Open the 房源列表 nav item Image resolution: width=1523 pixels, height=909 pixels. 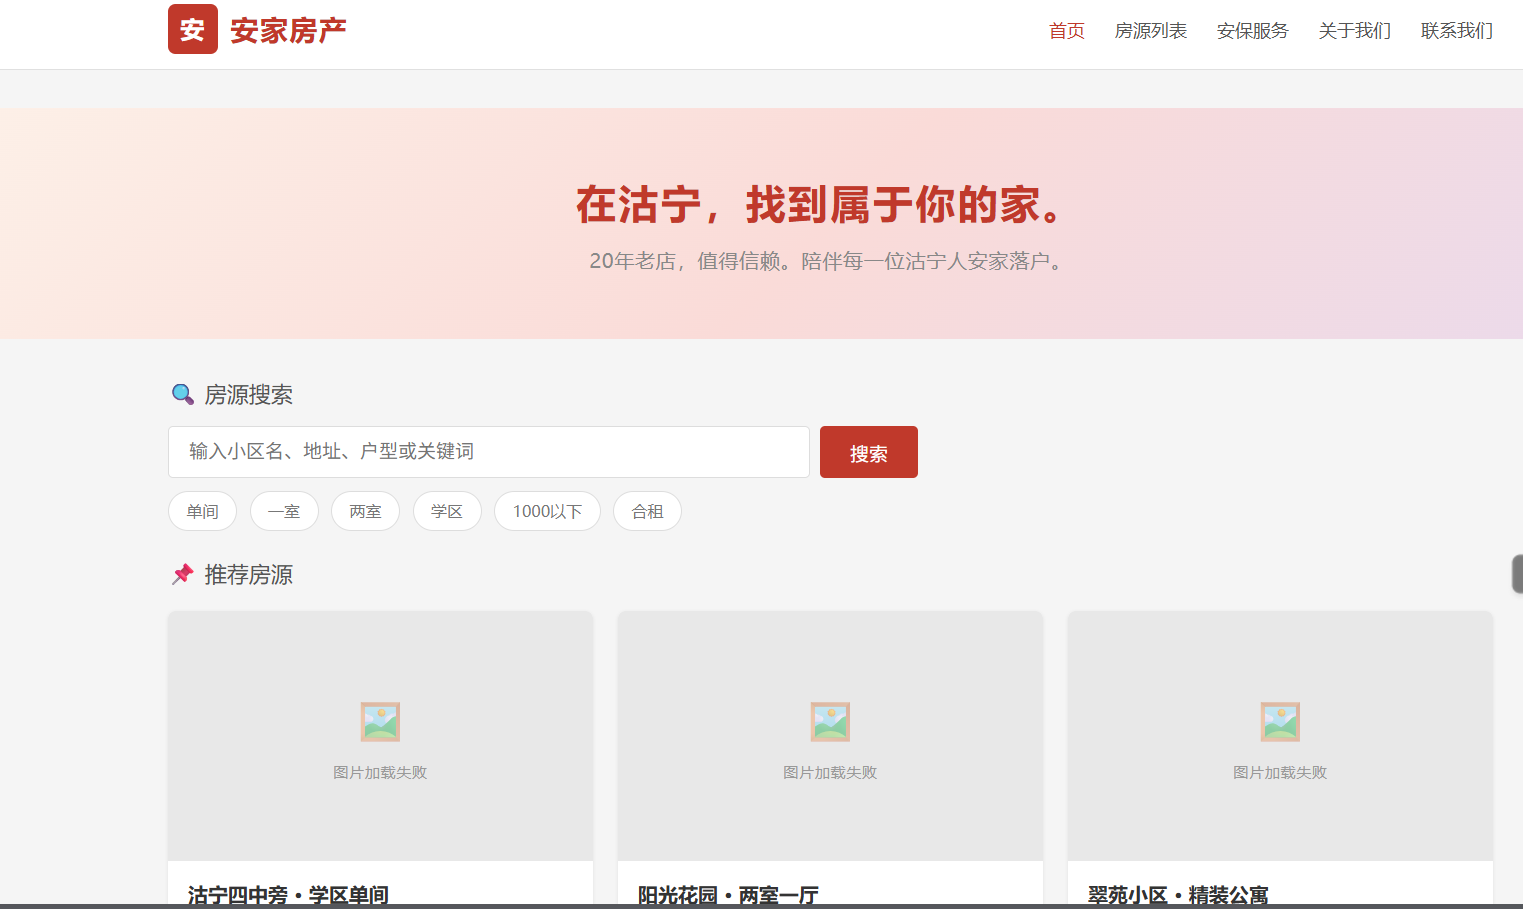coord(1151,31)
